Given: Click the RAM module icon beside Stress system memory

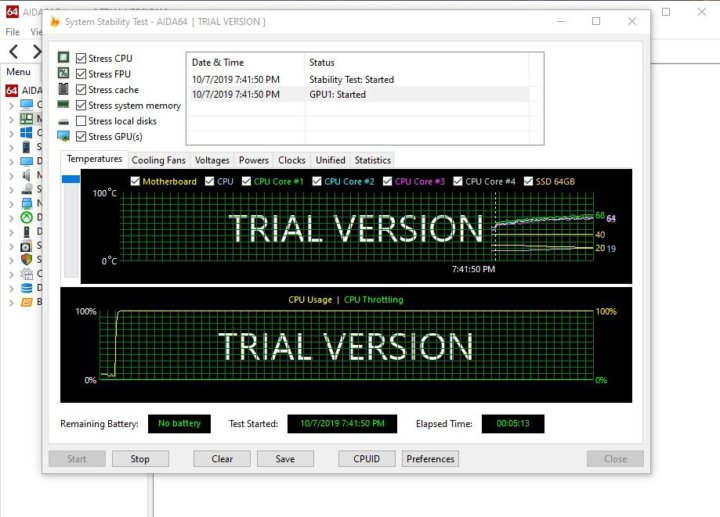Looking at the screenshot, I should 63,105.
